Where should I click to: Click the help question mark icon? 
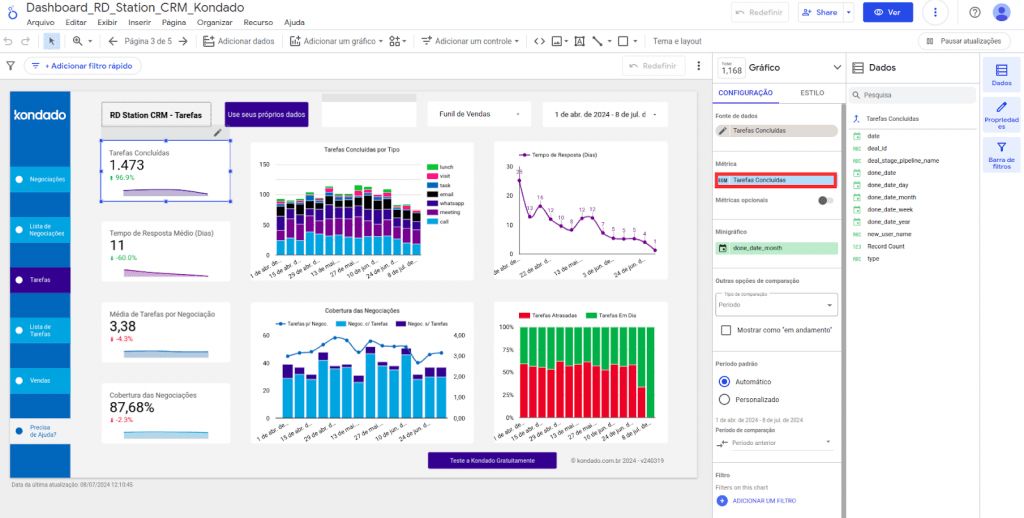974,12
